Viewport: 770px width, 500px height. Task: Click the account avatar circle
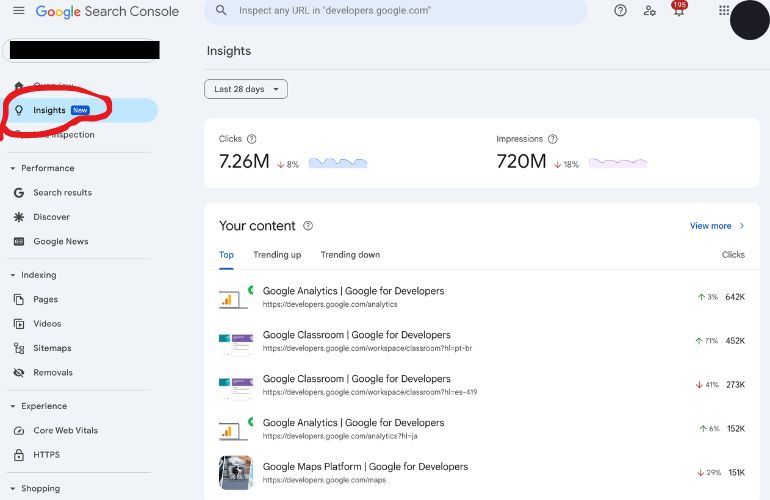(x=750, y=20)
